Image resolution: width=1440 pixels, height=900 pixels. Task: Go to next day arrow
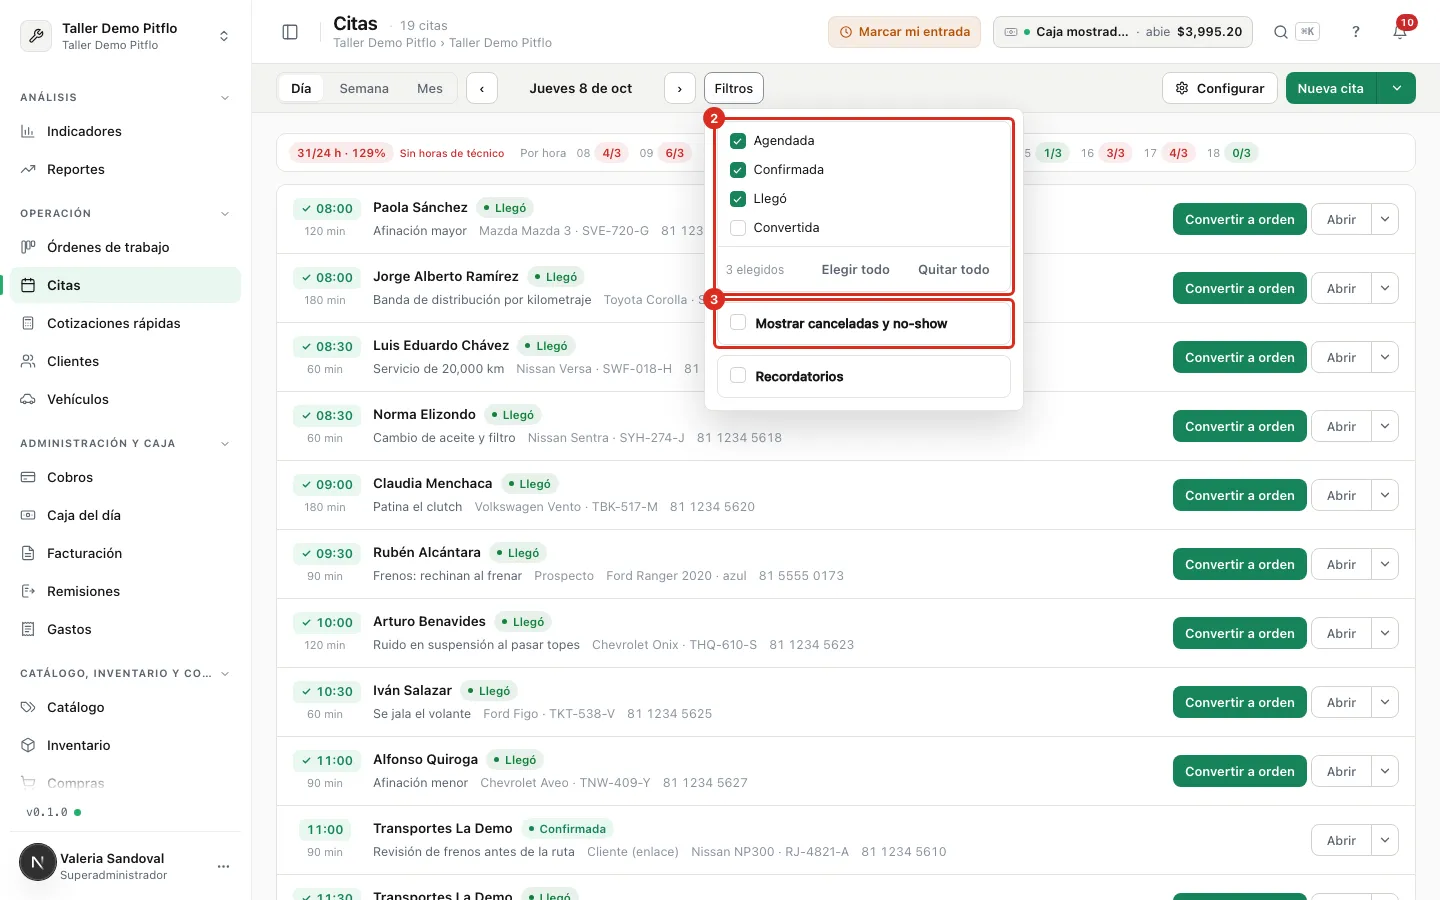680,88
